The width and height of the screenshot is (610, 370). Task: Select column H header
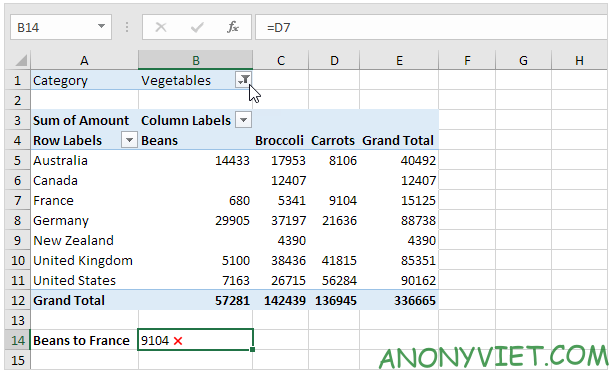(x=579, y=60)
